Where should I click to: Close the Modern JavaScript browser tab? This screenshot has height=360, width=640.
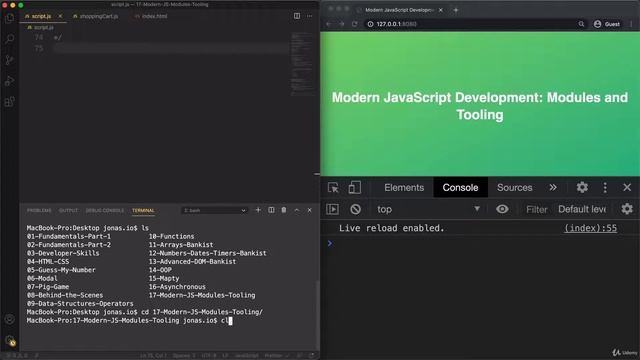440,10
